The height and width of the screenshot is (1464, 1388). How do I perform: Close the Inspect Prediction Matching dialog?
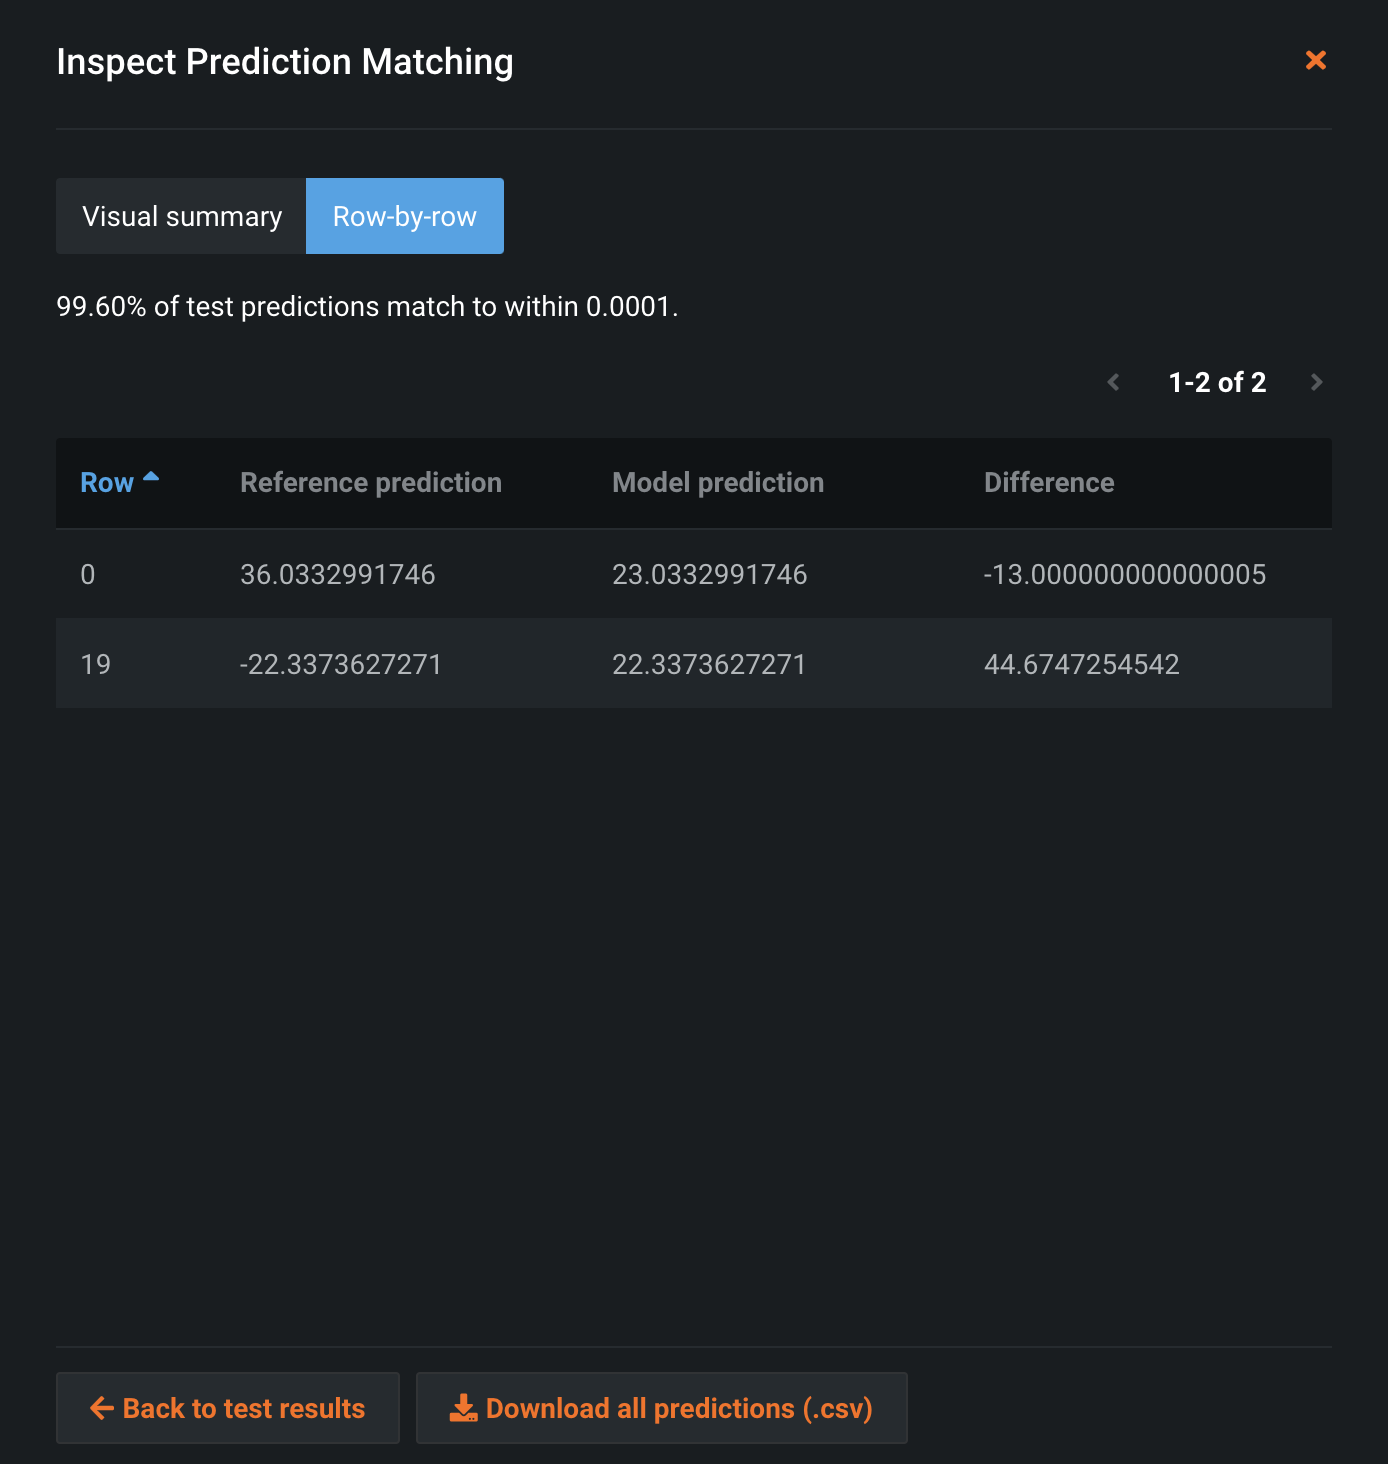pyautogui.click(x=1316, y=60)
